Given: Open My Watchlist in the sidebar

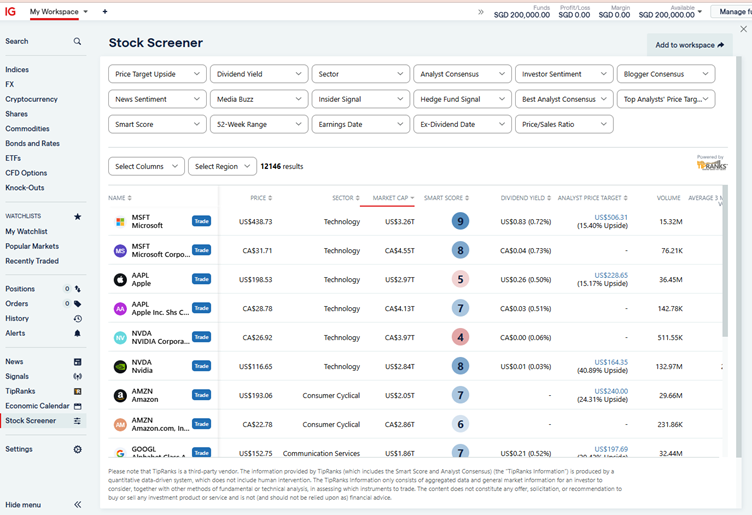Looking at the screenshot, I should point(26,232).
